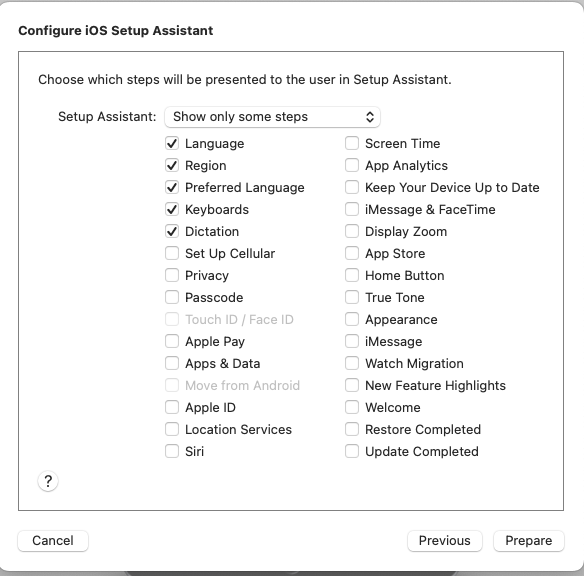
Task: Tick the True Tone checkbox
Action: [x=352, y=297]
